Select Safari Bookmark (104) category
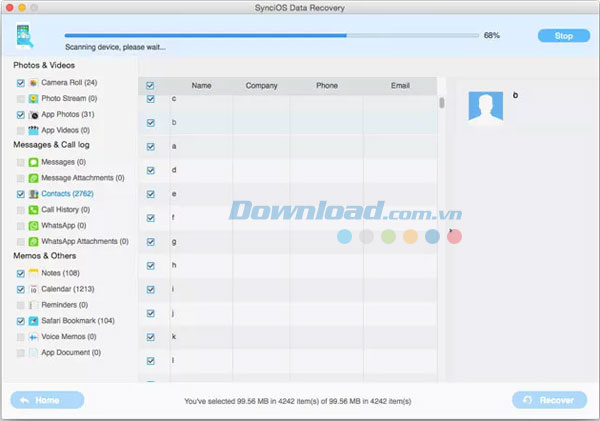 coord(78,321)
